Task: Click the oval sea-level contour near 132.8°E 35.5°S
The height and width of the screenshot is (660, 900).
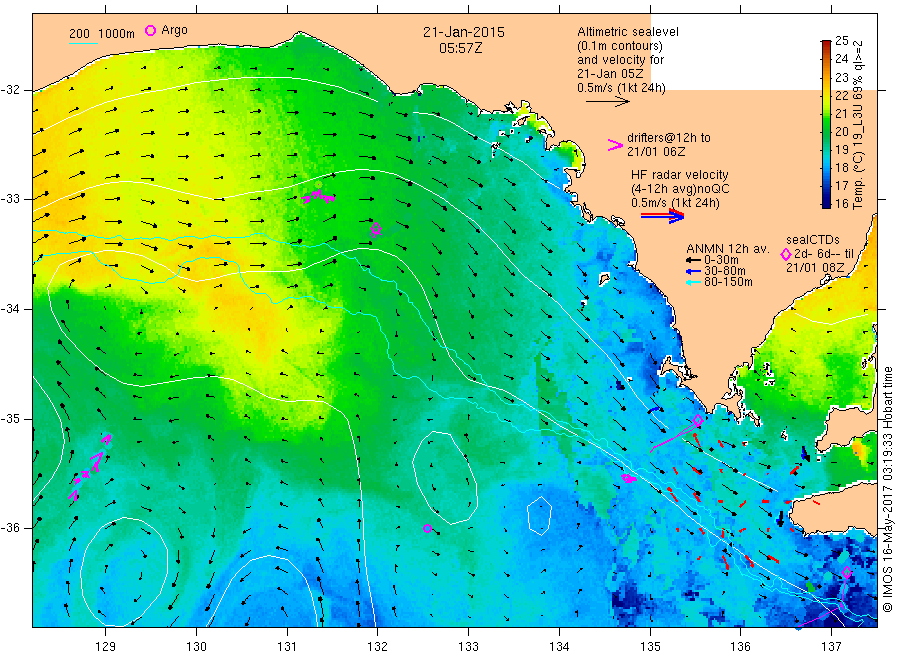Action: click(445, 477)
